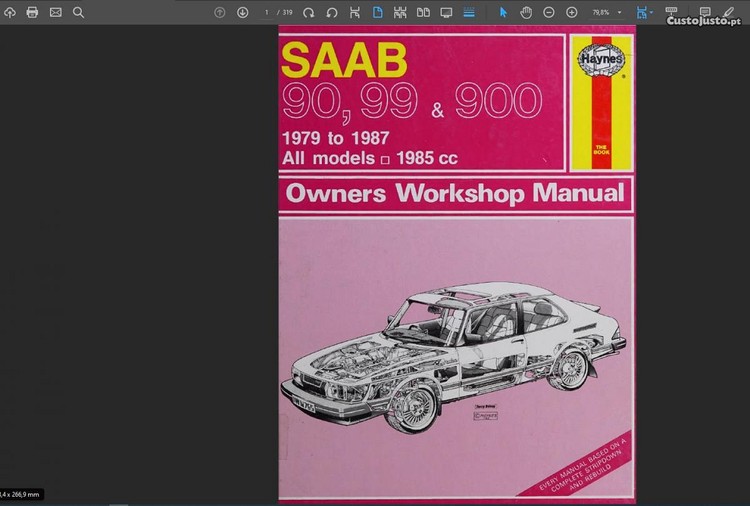Go to the next page arrow
Viewport: 750px width, 506px height.
click(x=242, y=12)
